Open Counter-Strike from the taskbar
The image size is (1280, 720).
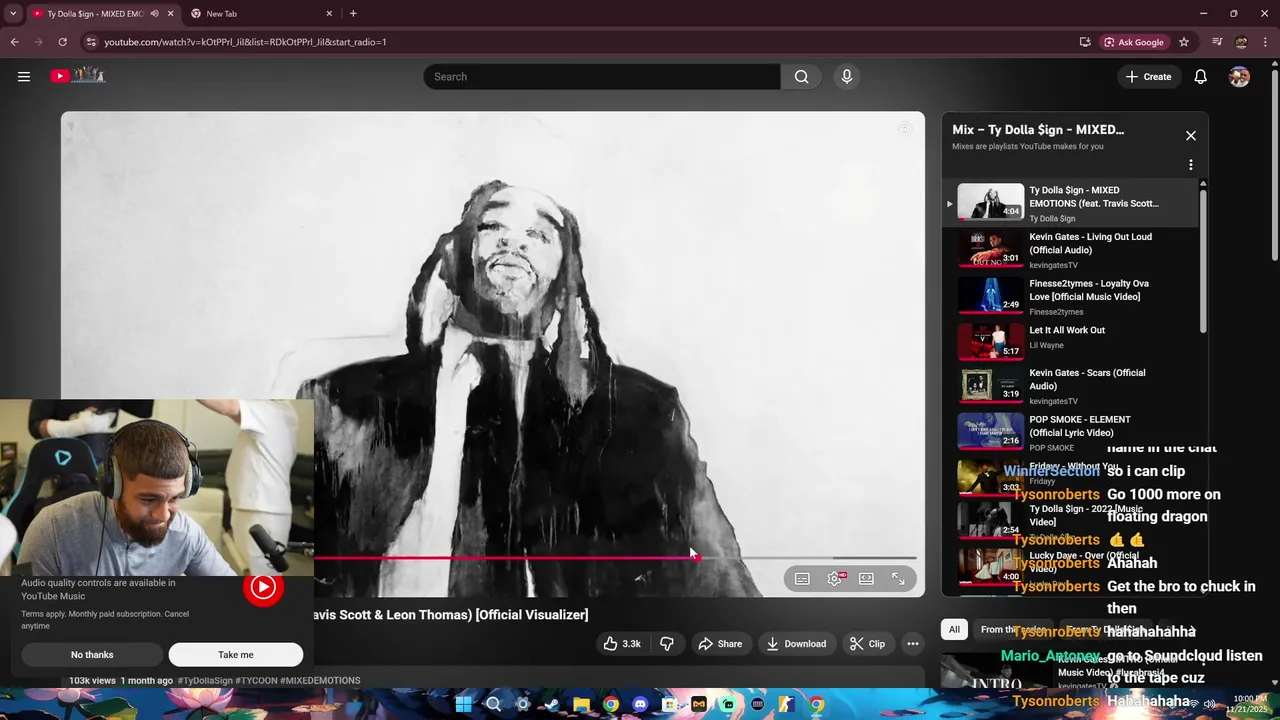tap(787, 704)
